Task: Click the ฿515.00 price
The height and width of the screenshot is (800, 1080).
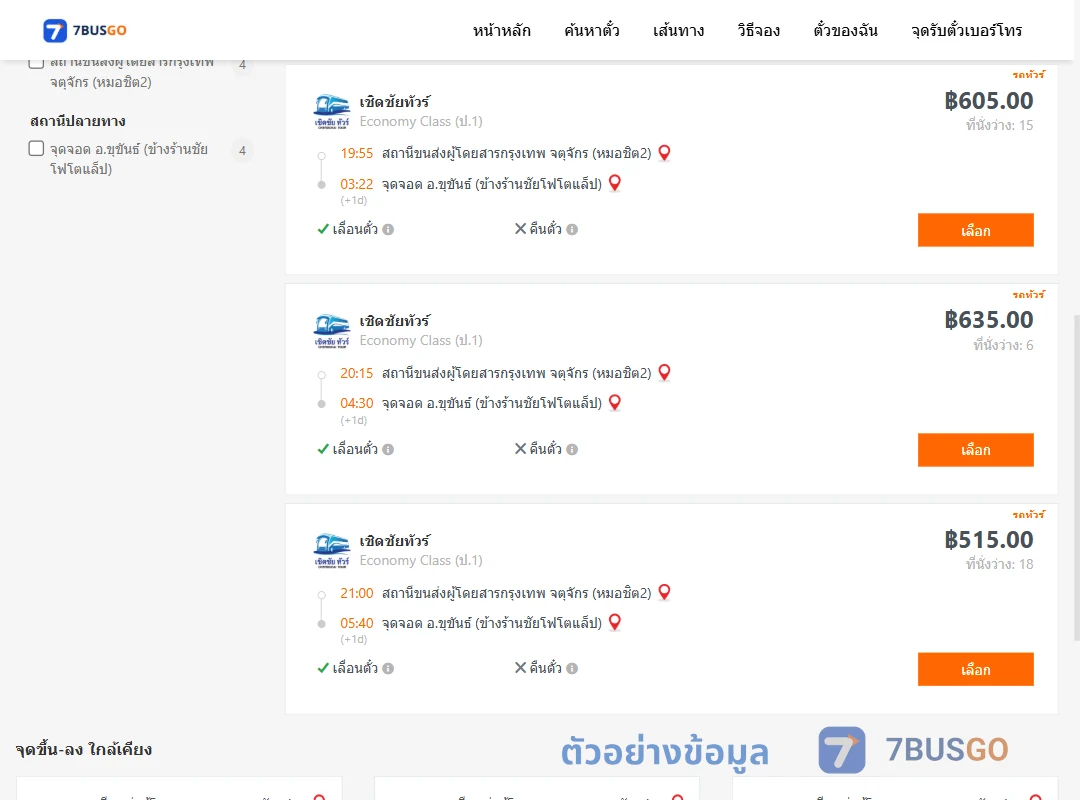Action: coord(988,540)
